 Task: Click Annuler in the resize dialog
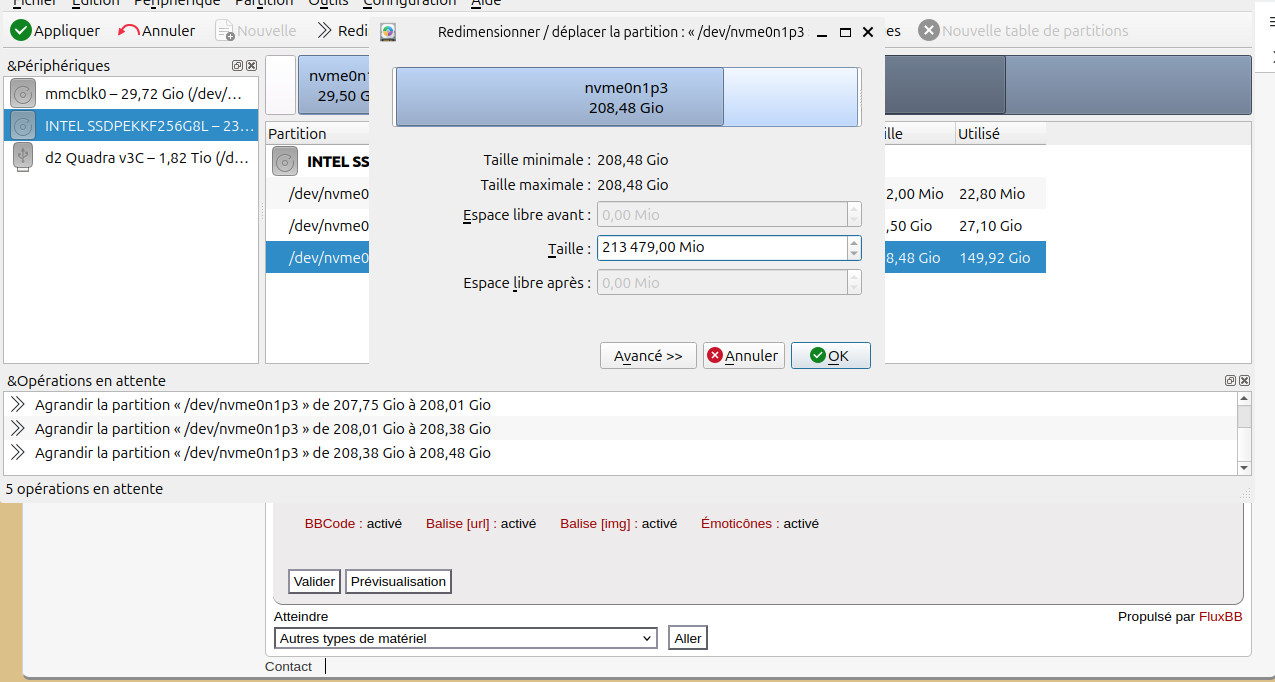coord(744,356)
